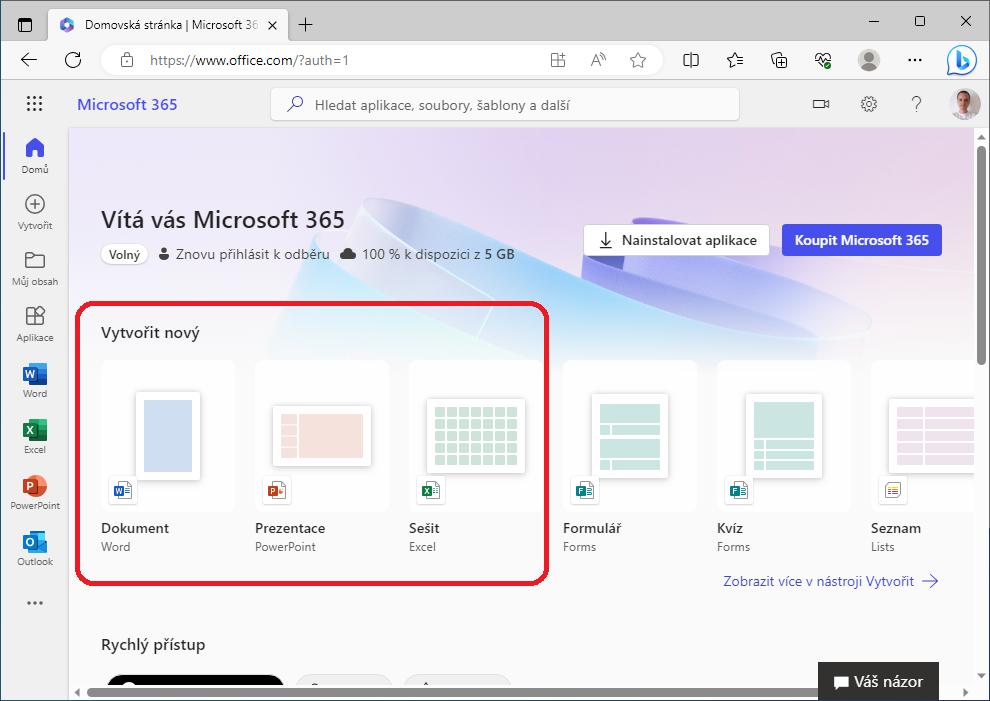The width and height of the screenshot is (990, 701).
Task: View site information lock icon
Action: (x=127, y=60)
